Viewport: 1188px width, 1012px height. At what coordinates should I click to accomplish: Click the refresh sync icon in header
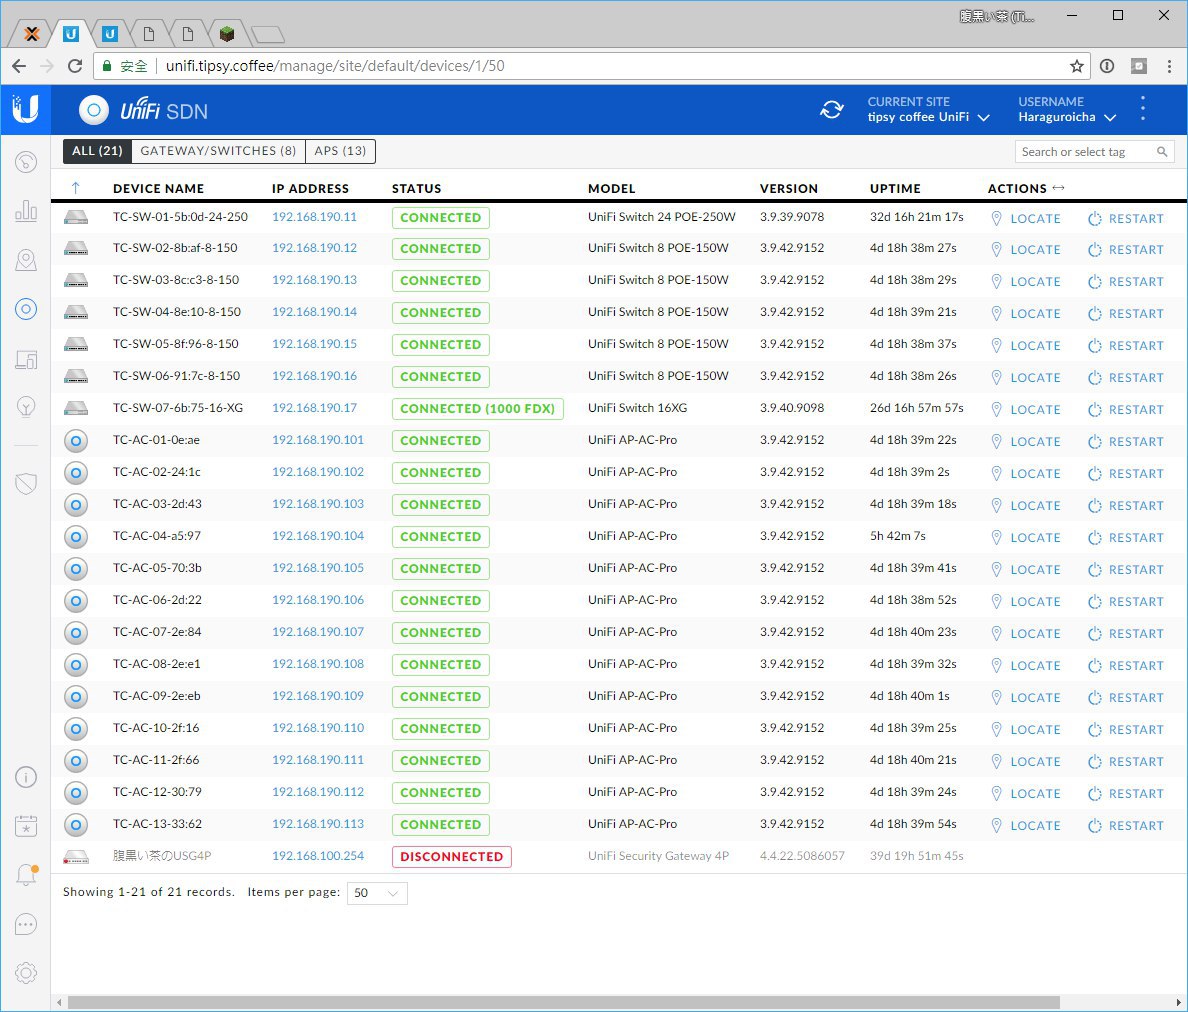click(x=832, y=110)
